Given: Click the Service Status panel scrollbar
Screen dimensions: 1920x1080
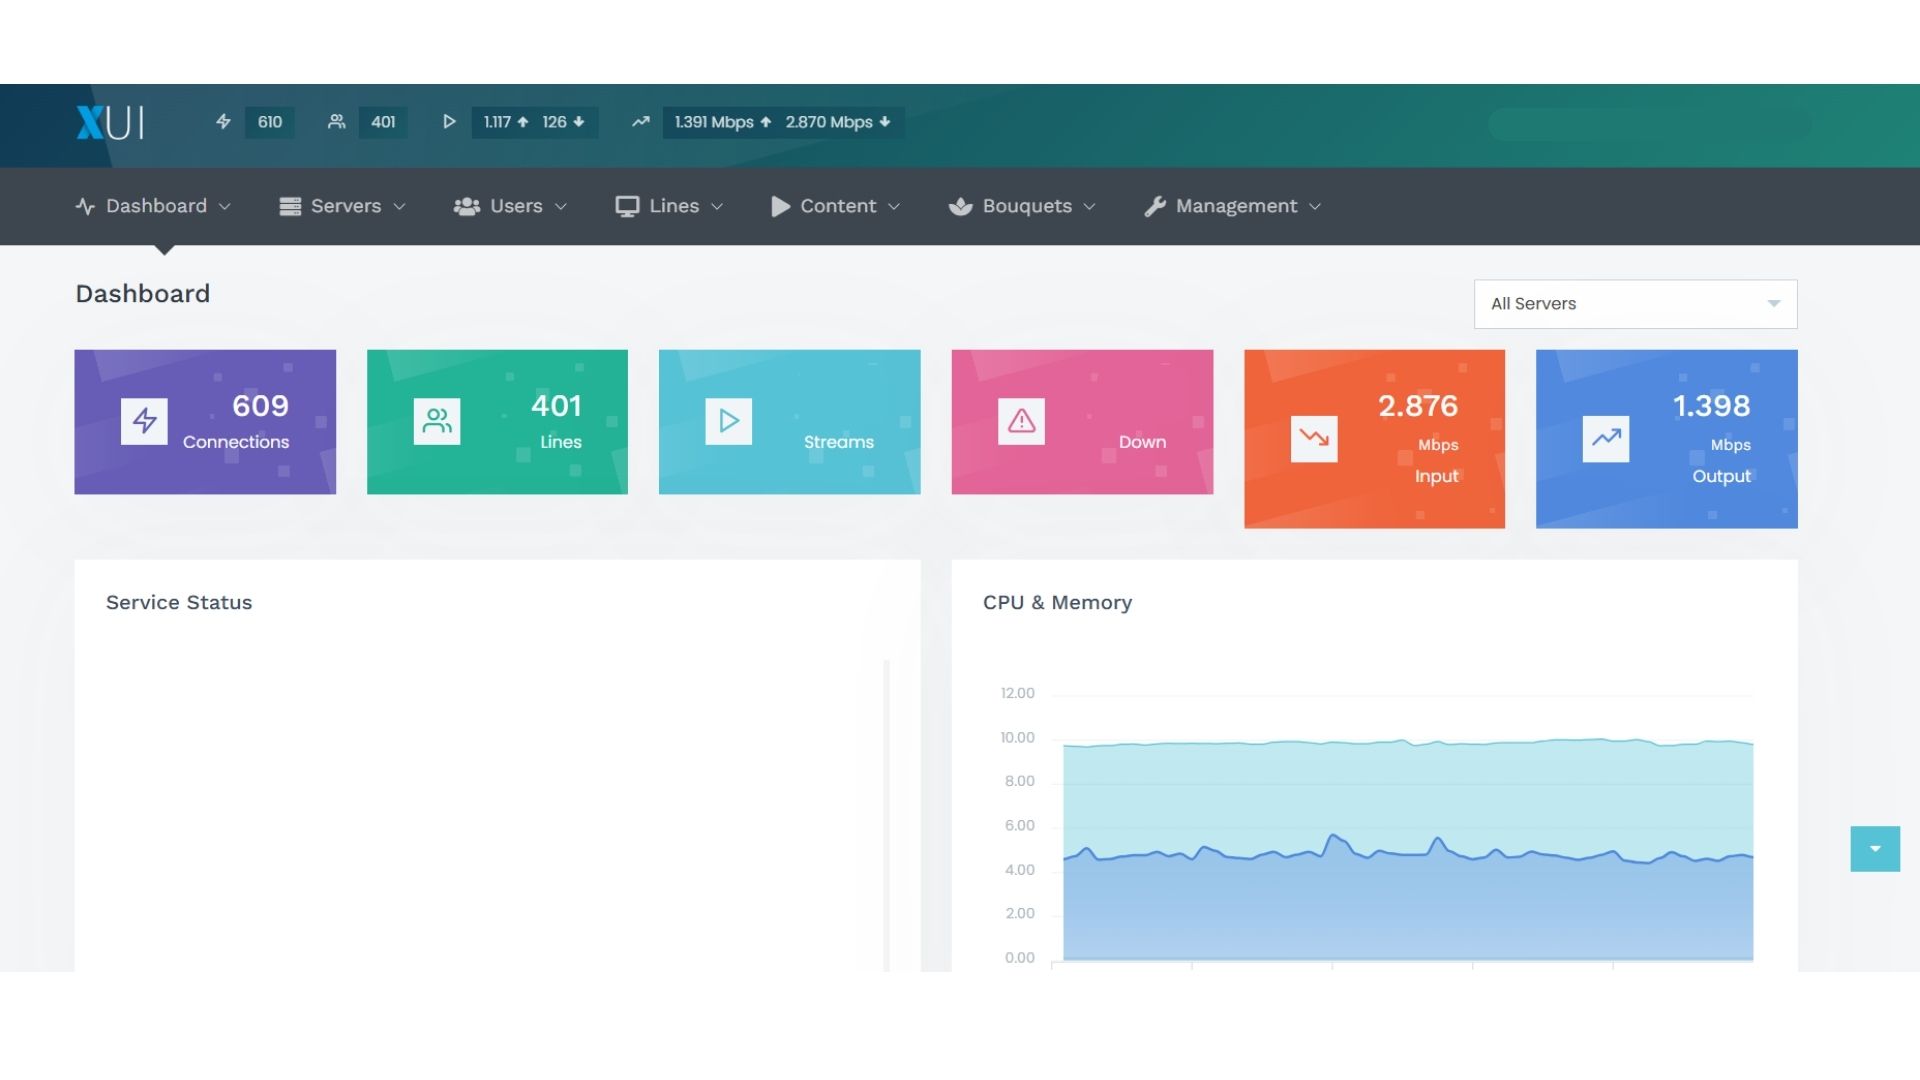Looking at the screenshot, I should coord(886,815).
